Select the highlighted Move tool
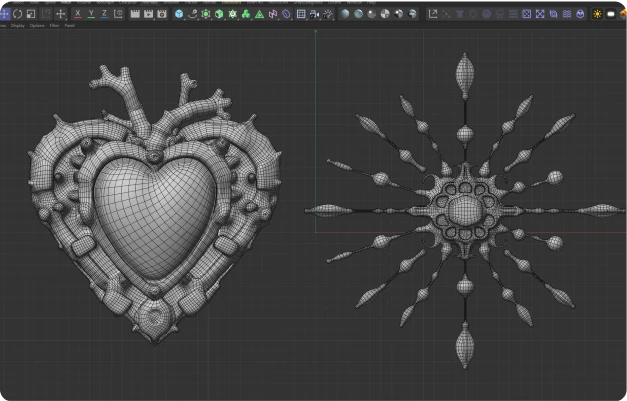 point(4,14)
